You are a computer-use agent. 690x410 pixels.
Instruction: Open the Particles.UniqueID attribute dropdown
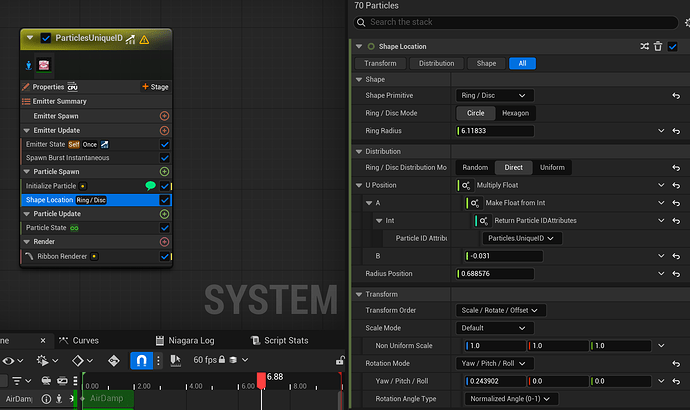pos(521,238)
